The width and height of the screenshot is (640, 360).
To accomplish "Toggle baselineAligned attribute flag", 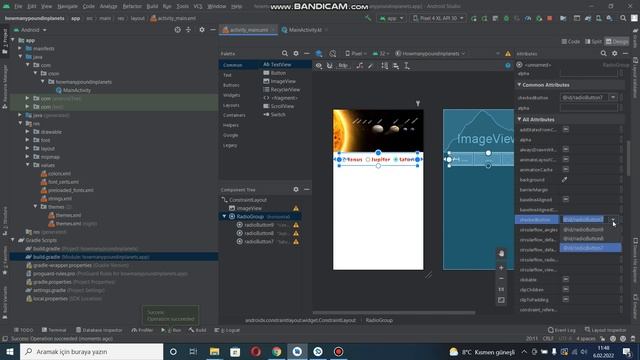I will pos(566,199).
